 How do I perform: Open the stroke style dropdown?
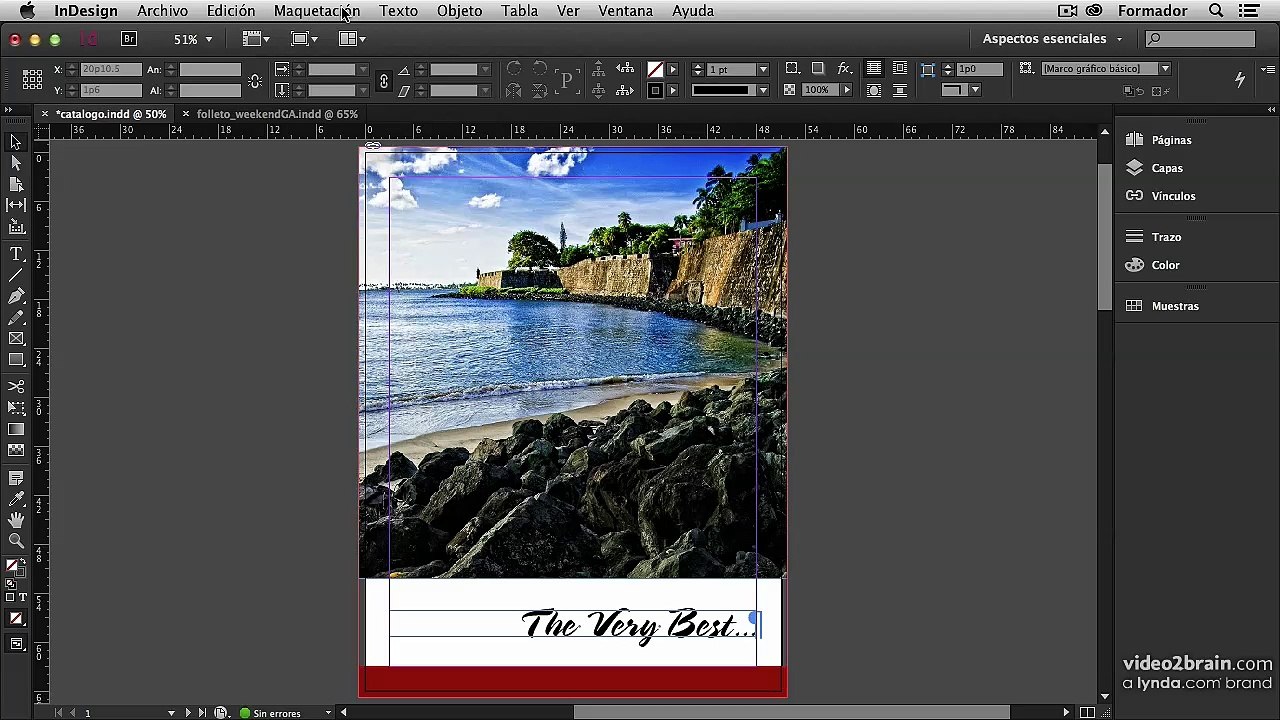(x=763, y=90)
